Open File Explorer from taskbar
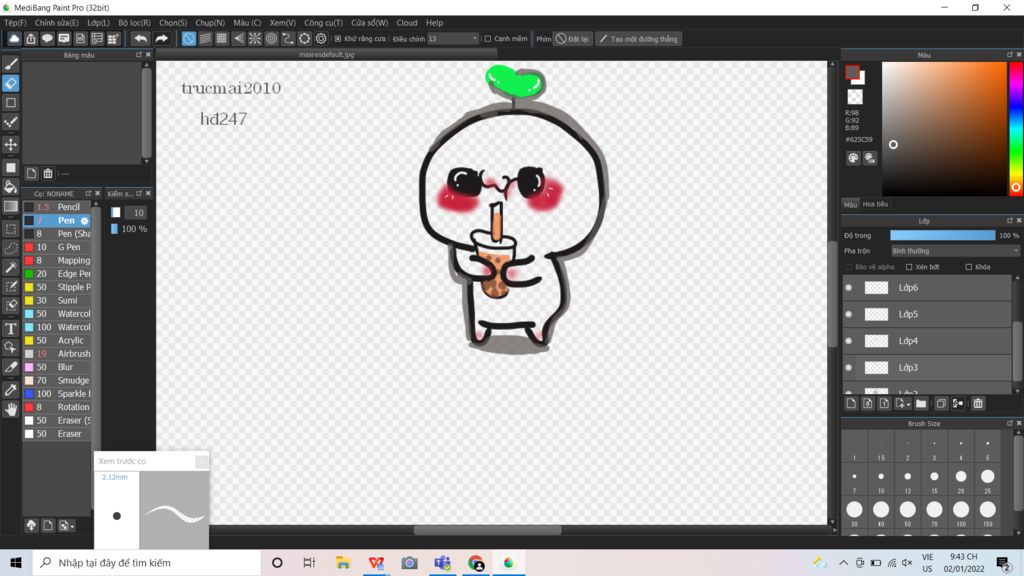The image size is (1024, 576). pos(343,562)
